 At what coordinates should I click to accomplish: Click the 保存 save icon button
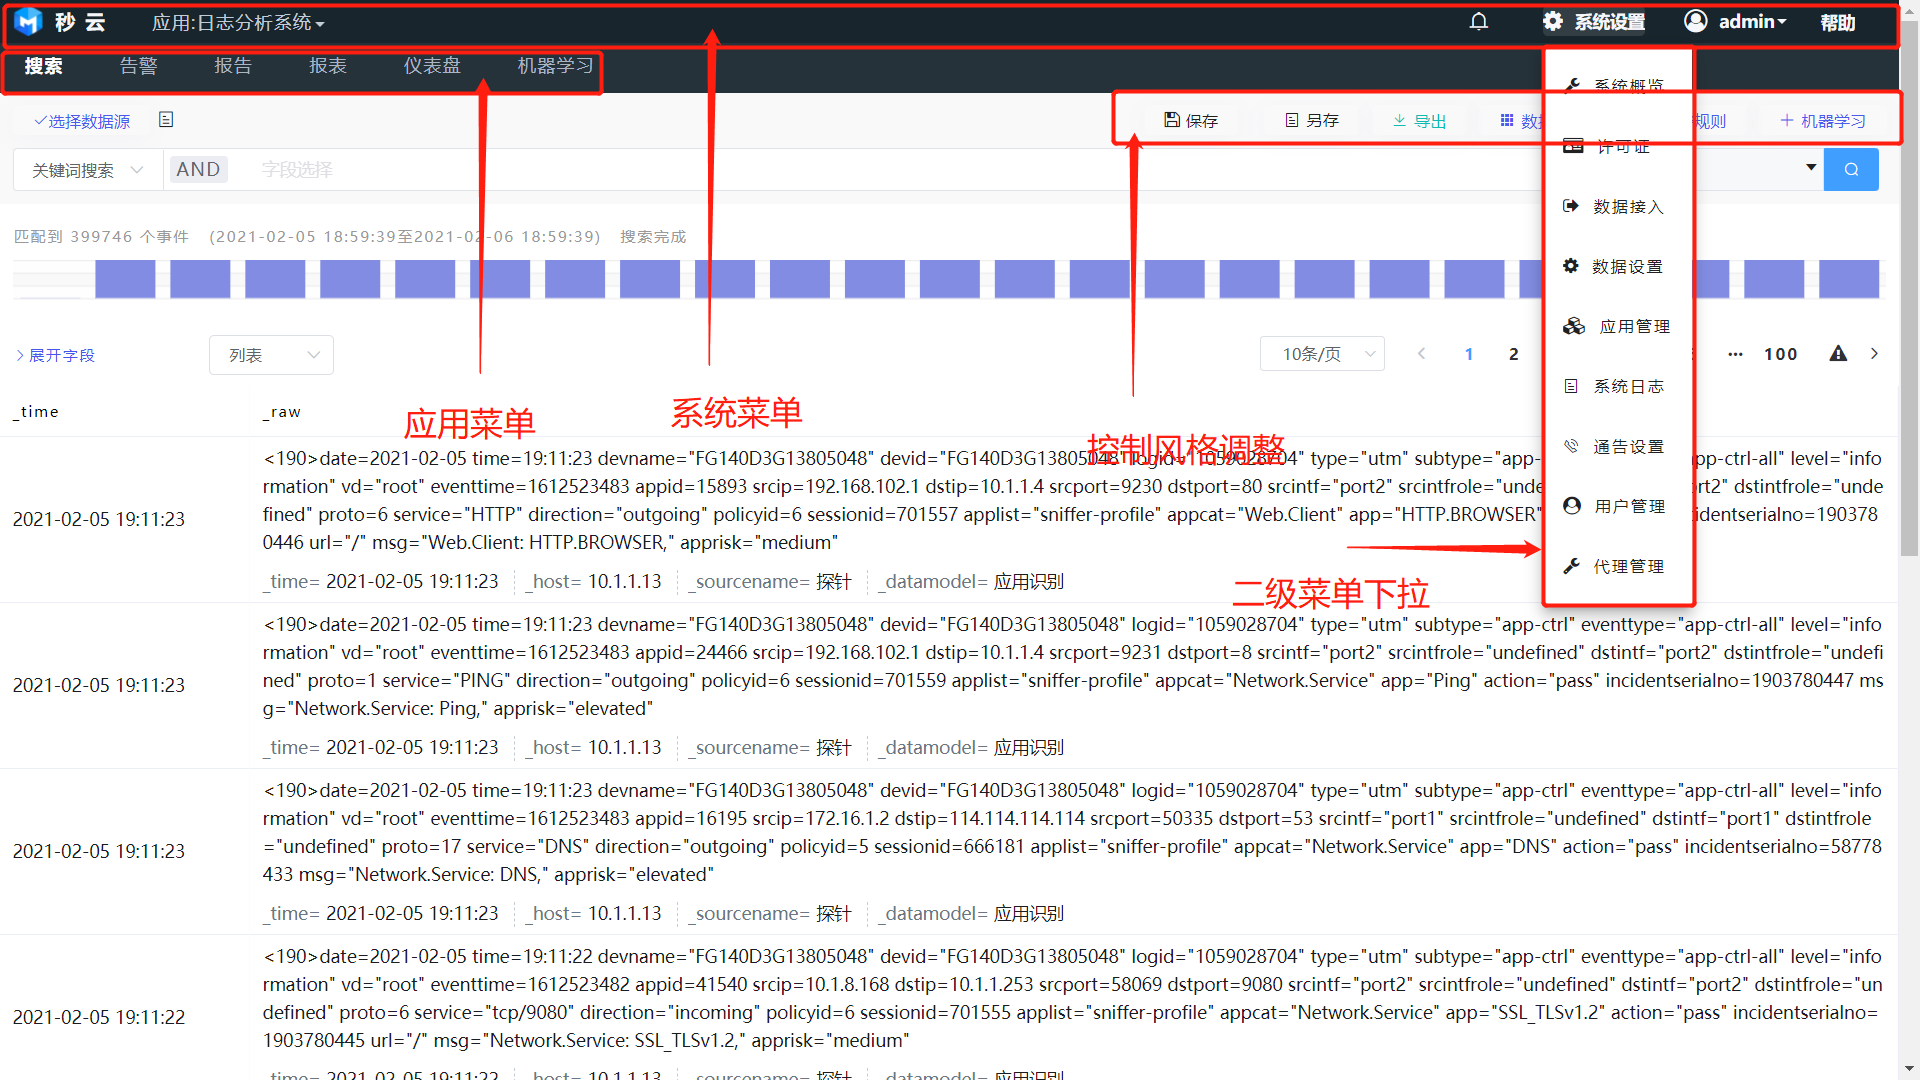coord(1190,121)
